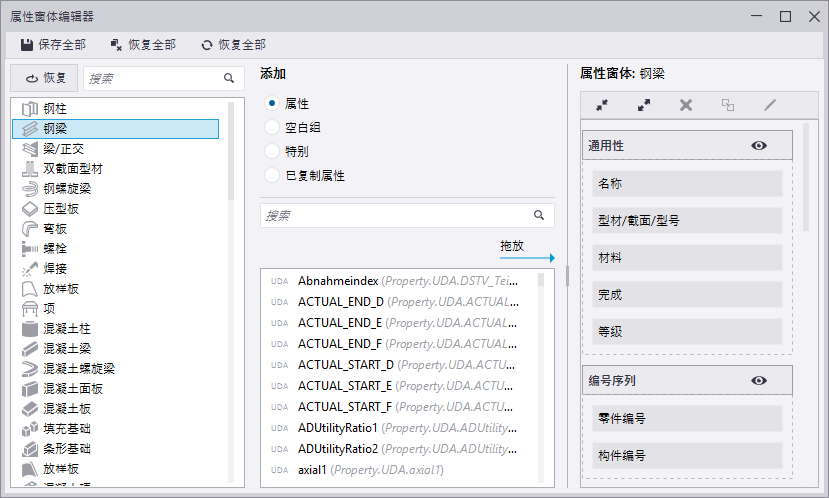
Task: Select 弯板 in the object list
Action: click(115, 229)
